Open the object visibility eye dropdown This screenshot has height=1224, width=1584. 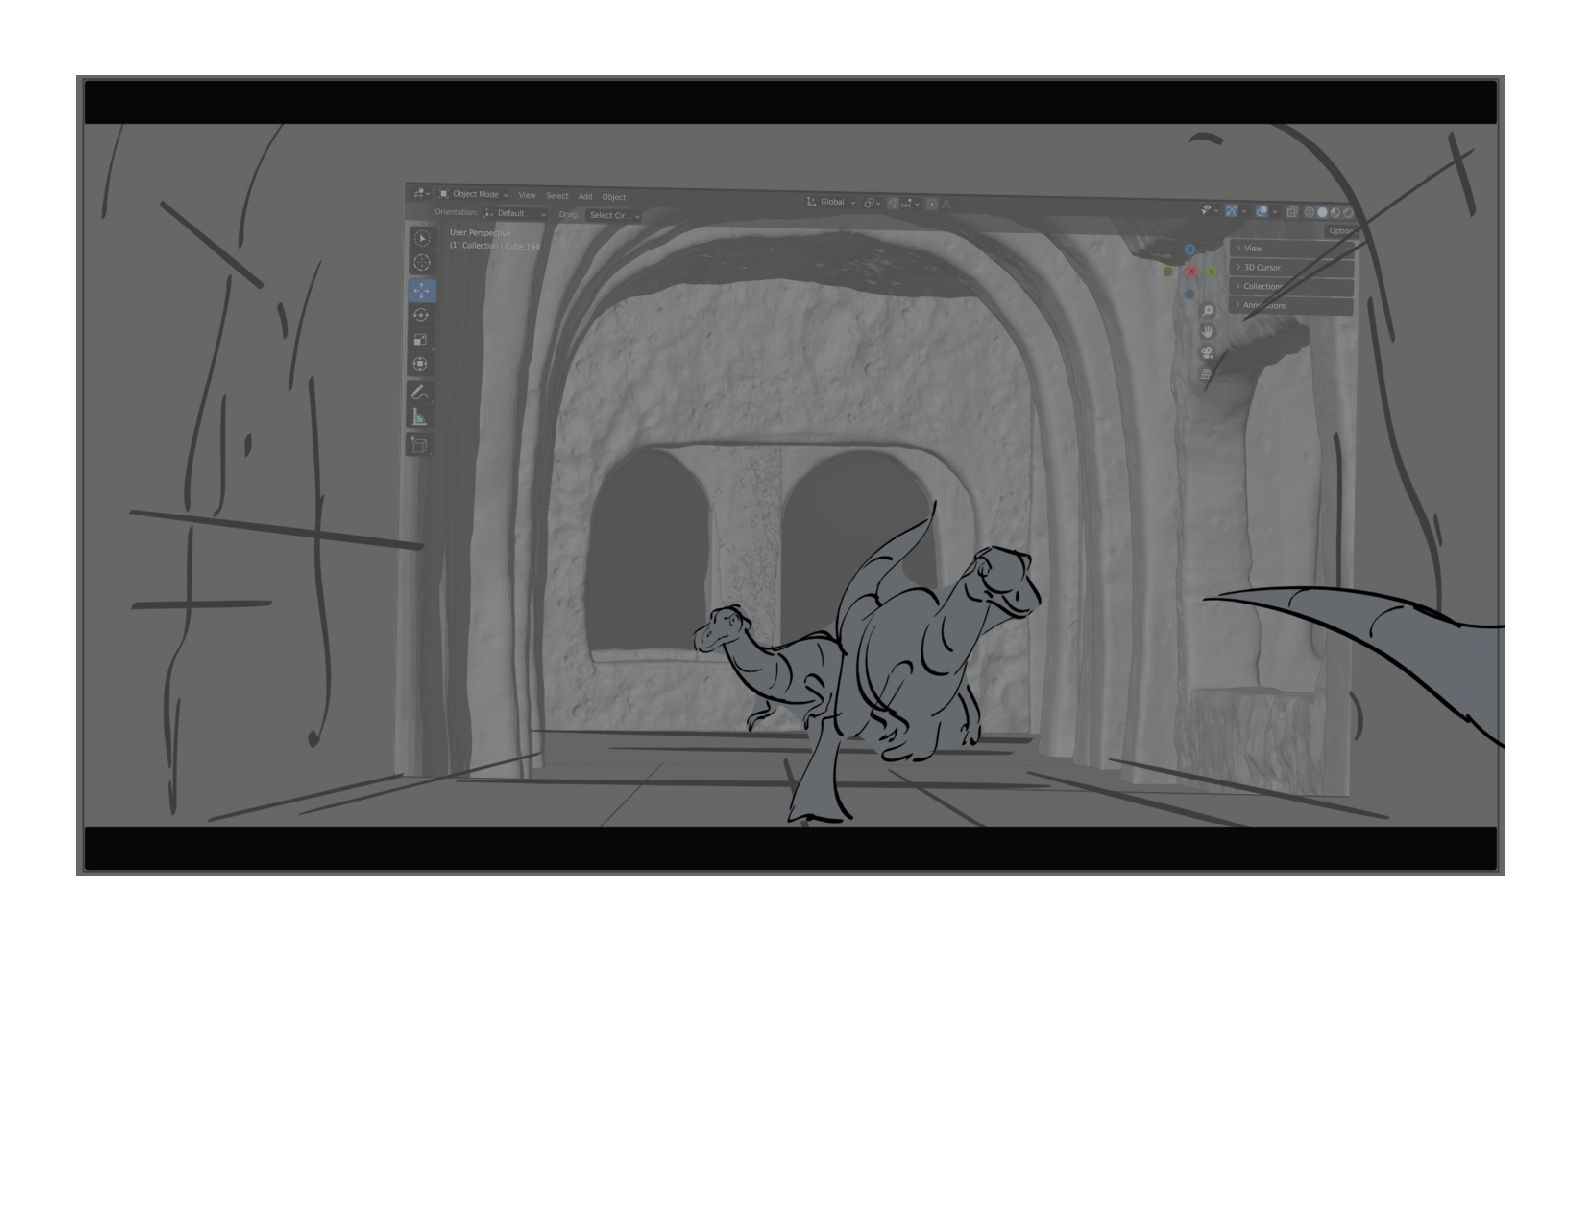point(1210,211)
